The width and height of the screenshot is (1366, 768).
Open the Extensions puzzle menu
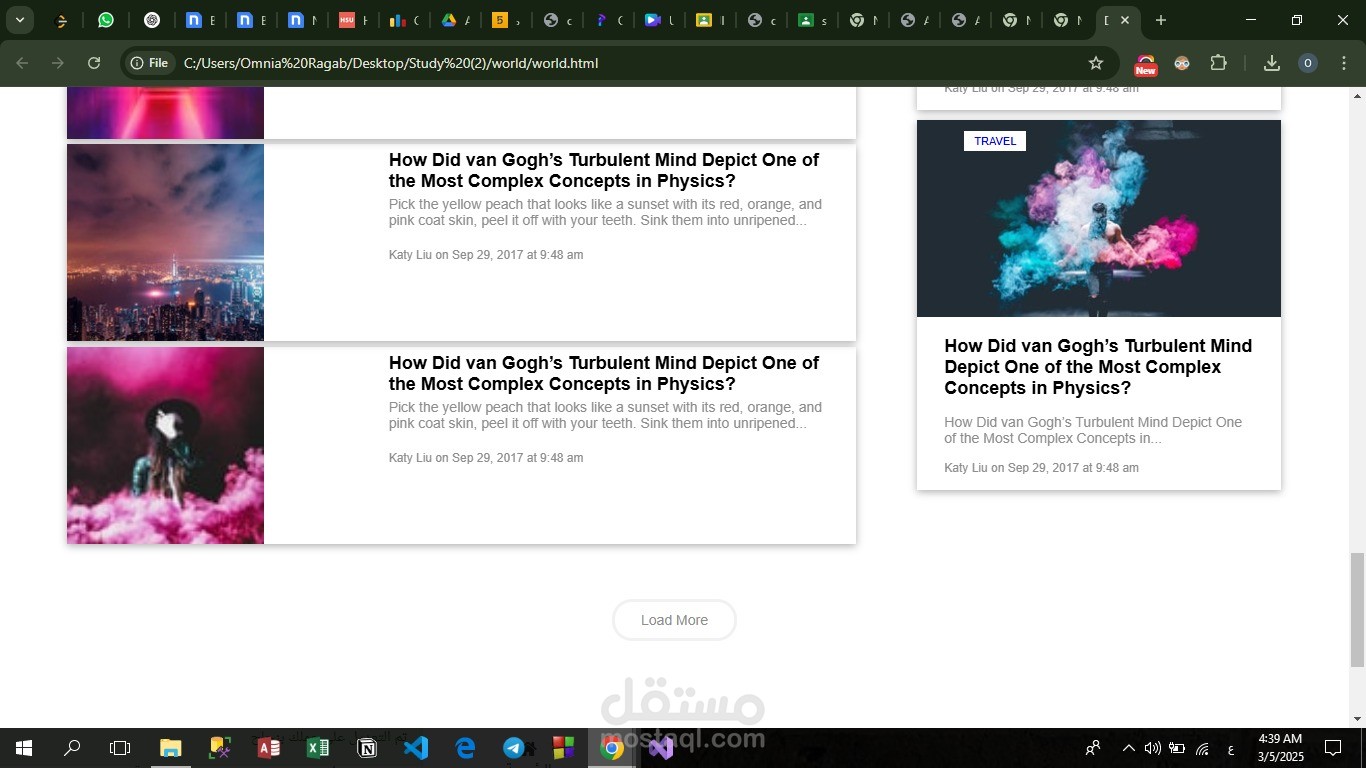tap(1218, 63)
